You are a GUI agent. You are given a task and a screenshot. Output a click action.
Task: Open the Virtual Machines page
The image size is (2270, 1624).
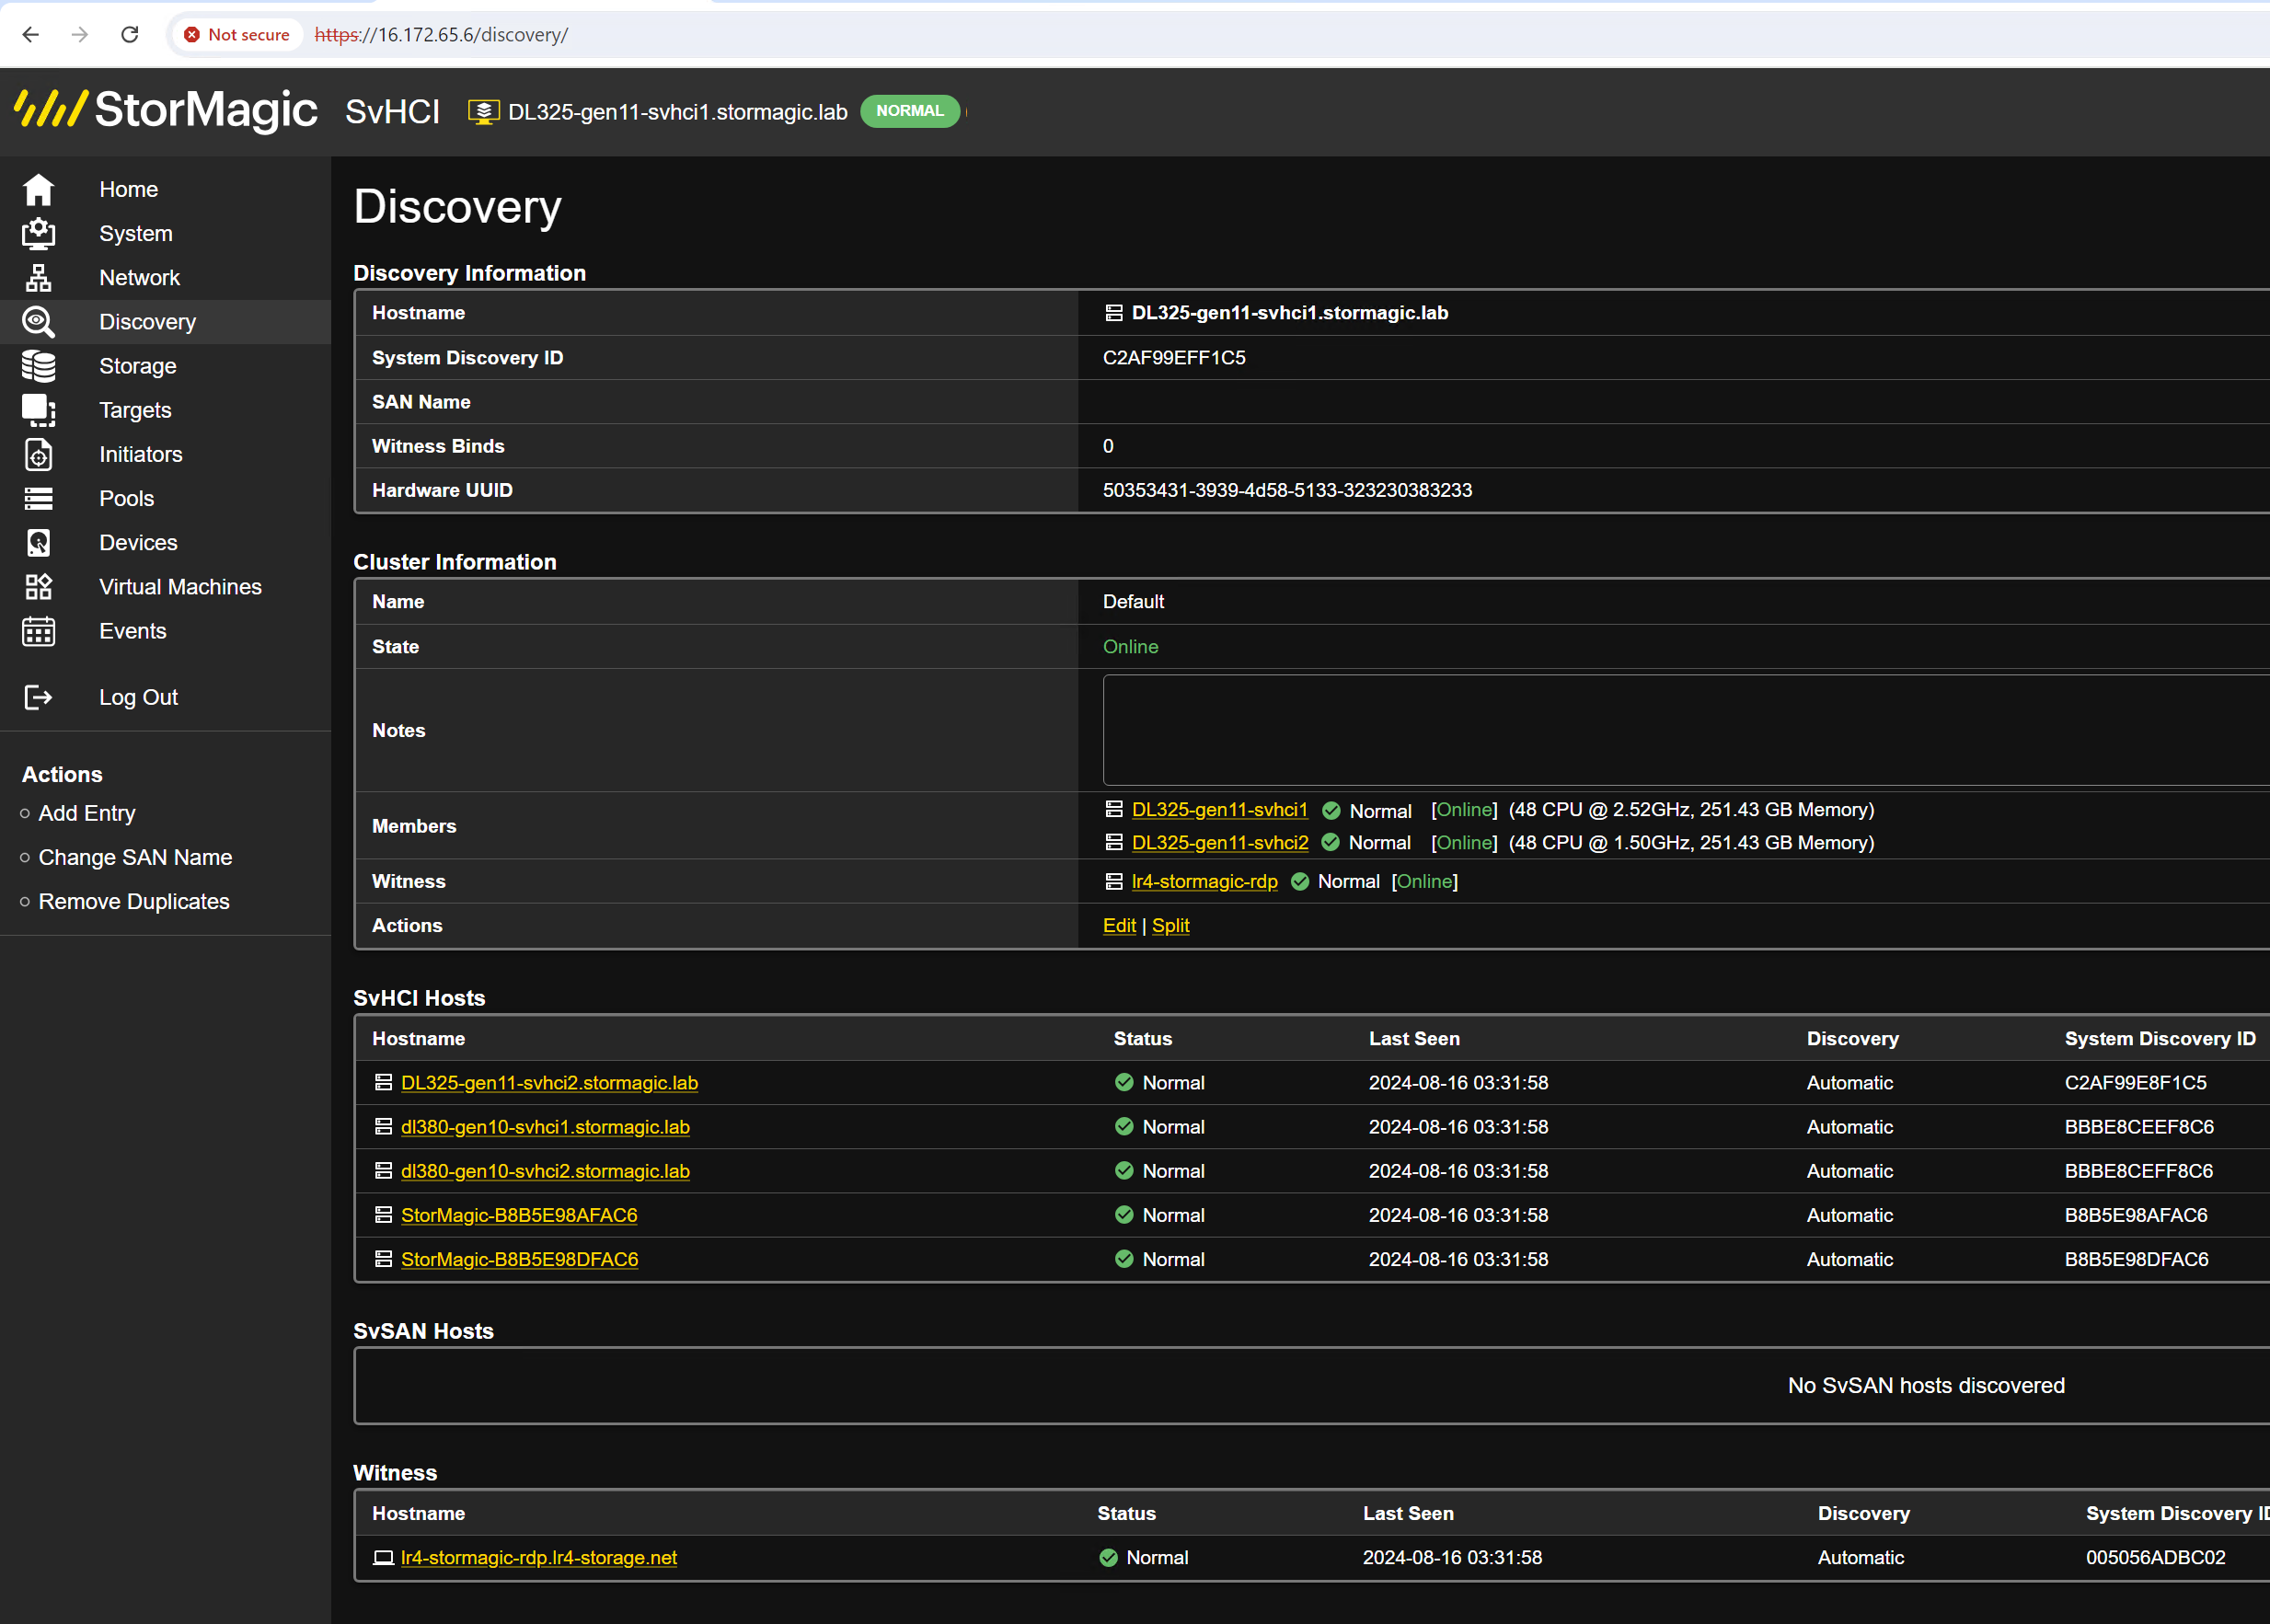(x=180, y=586)
